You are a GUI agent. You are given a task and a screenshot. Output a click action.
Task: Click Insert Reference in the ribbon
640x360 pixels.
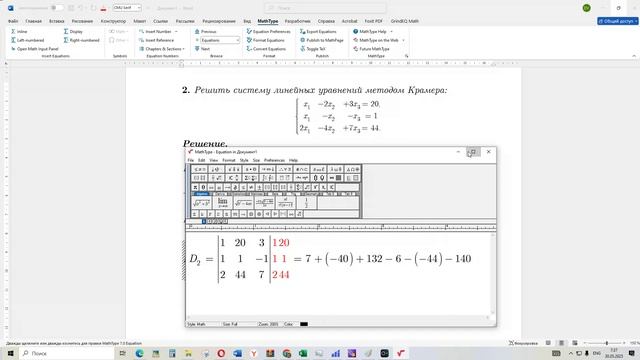pyautogui.click(x=156, y=40)
